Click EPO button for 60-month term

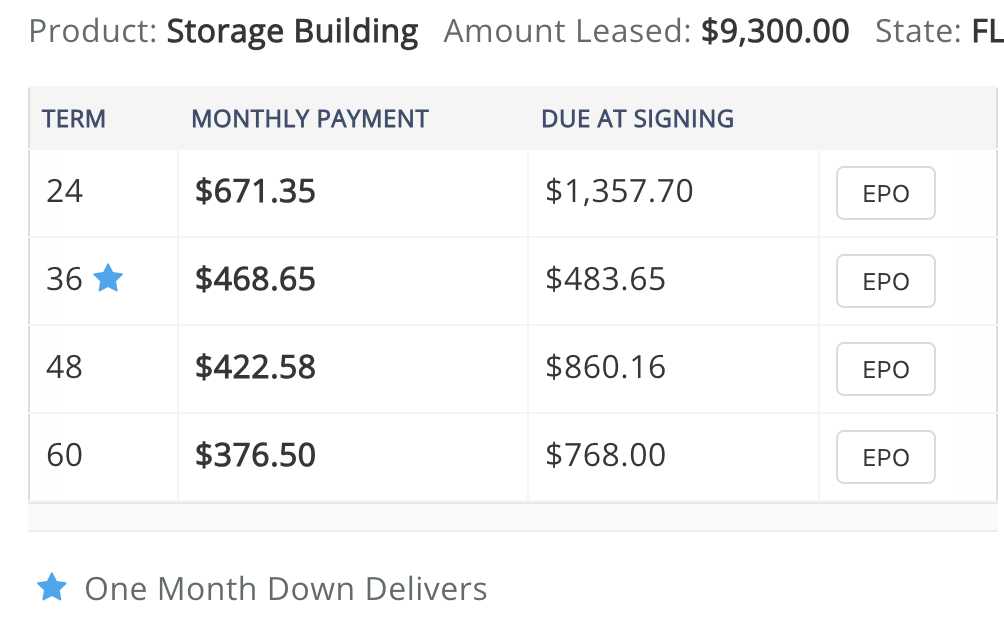click(x=886, y=457)
